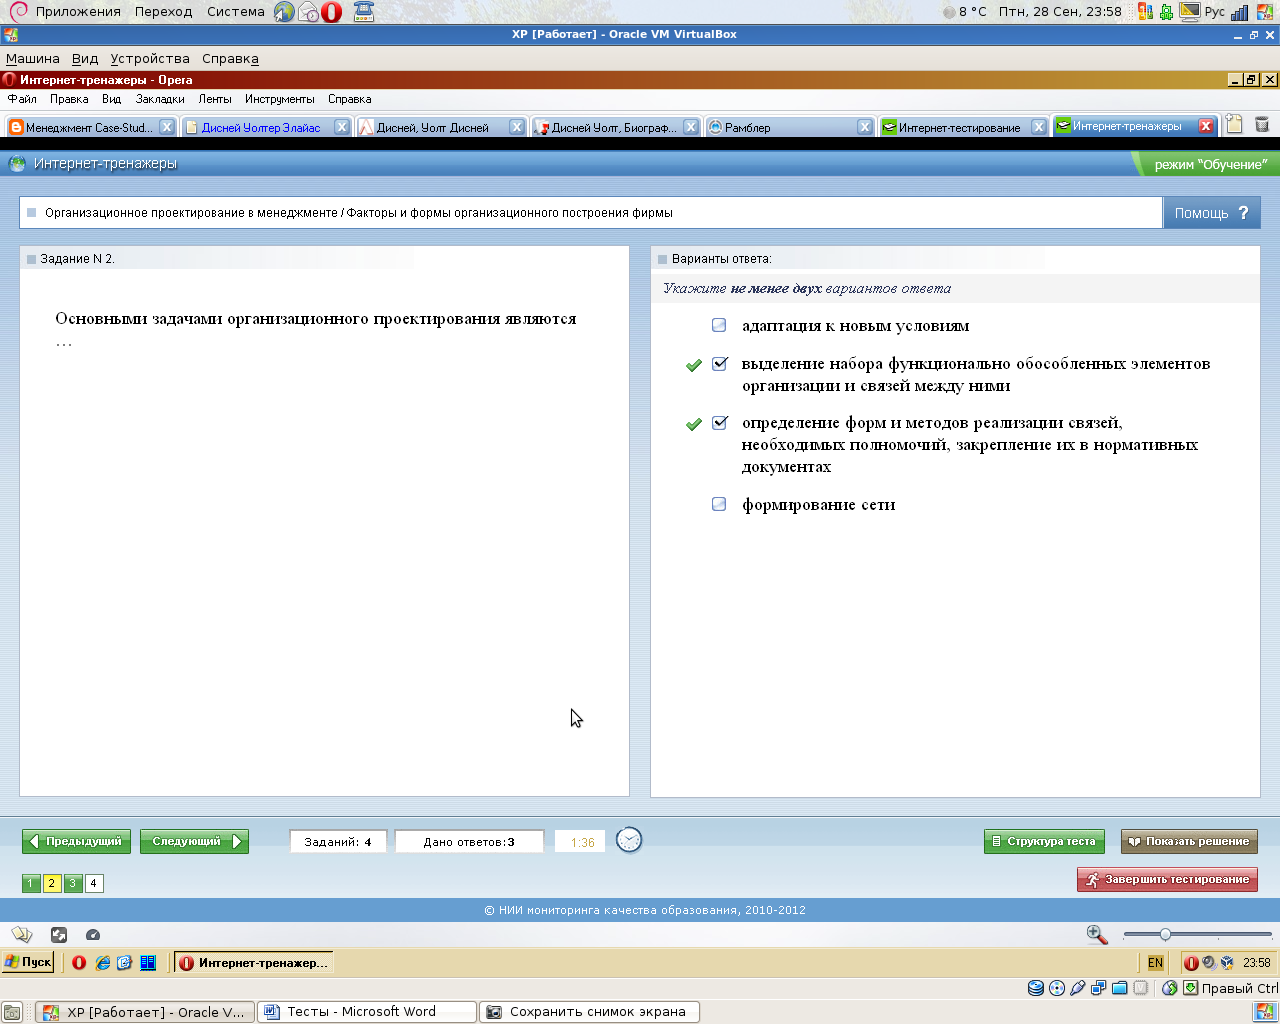
Task: Open VirtualBox Машина menu
Action: (33, 59)
